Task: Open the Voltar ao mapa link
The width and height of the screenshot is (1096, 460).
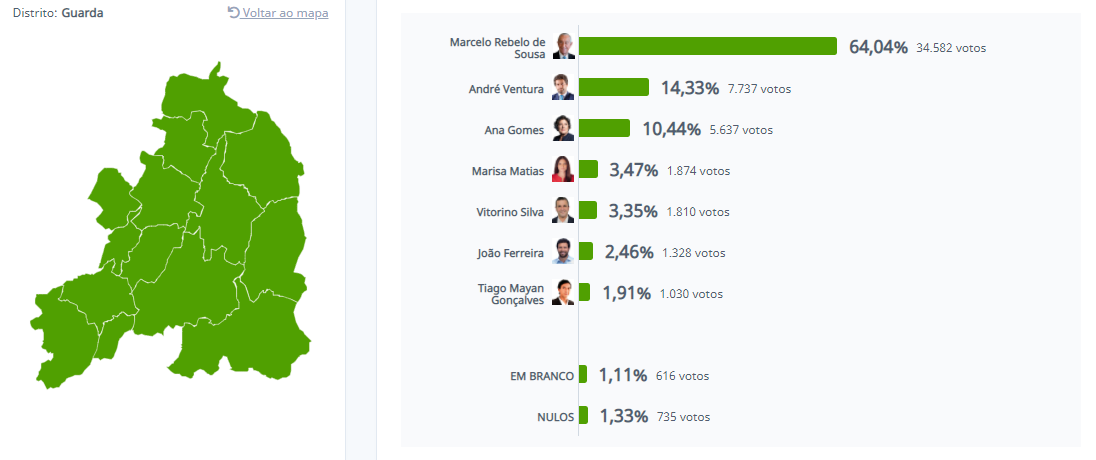Action: pos(285,13)
